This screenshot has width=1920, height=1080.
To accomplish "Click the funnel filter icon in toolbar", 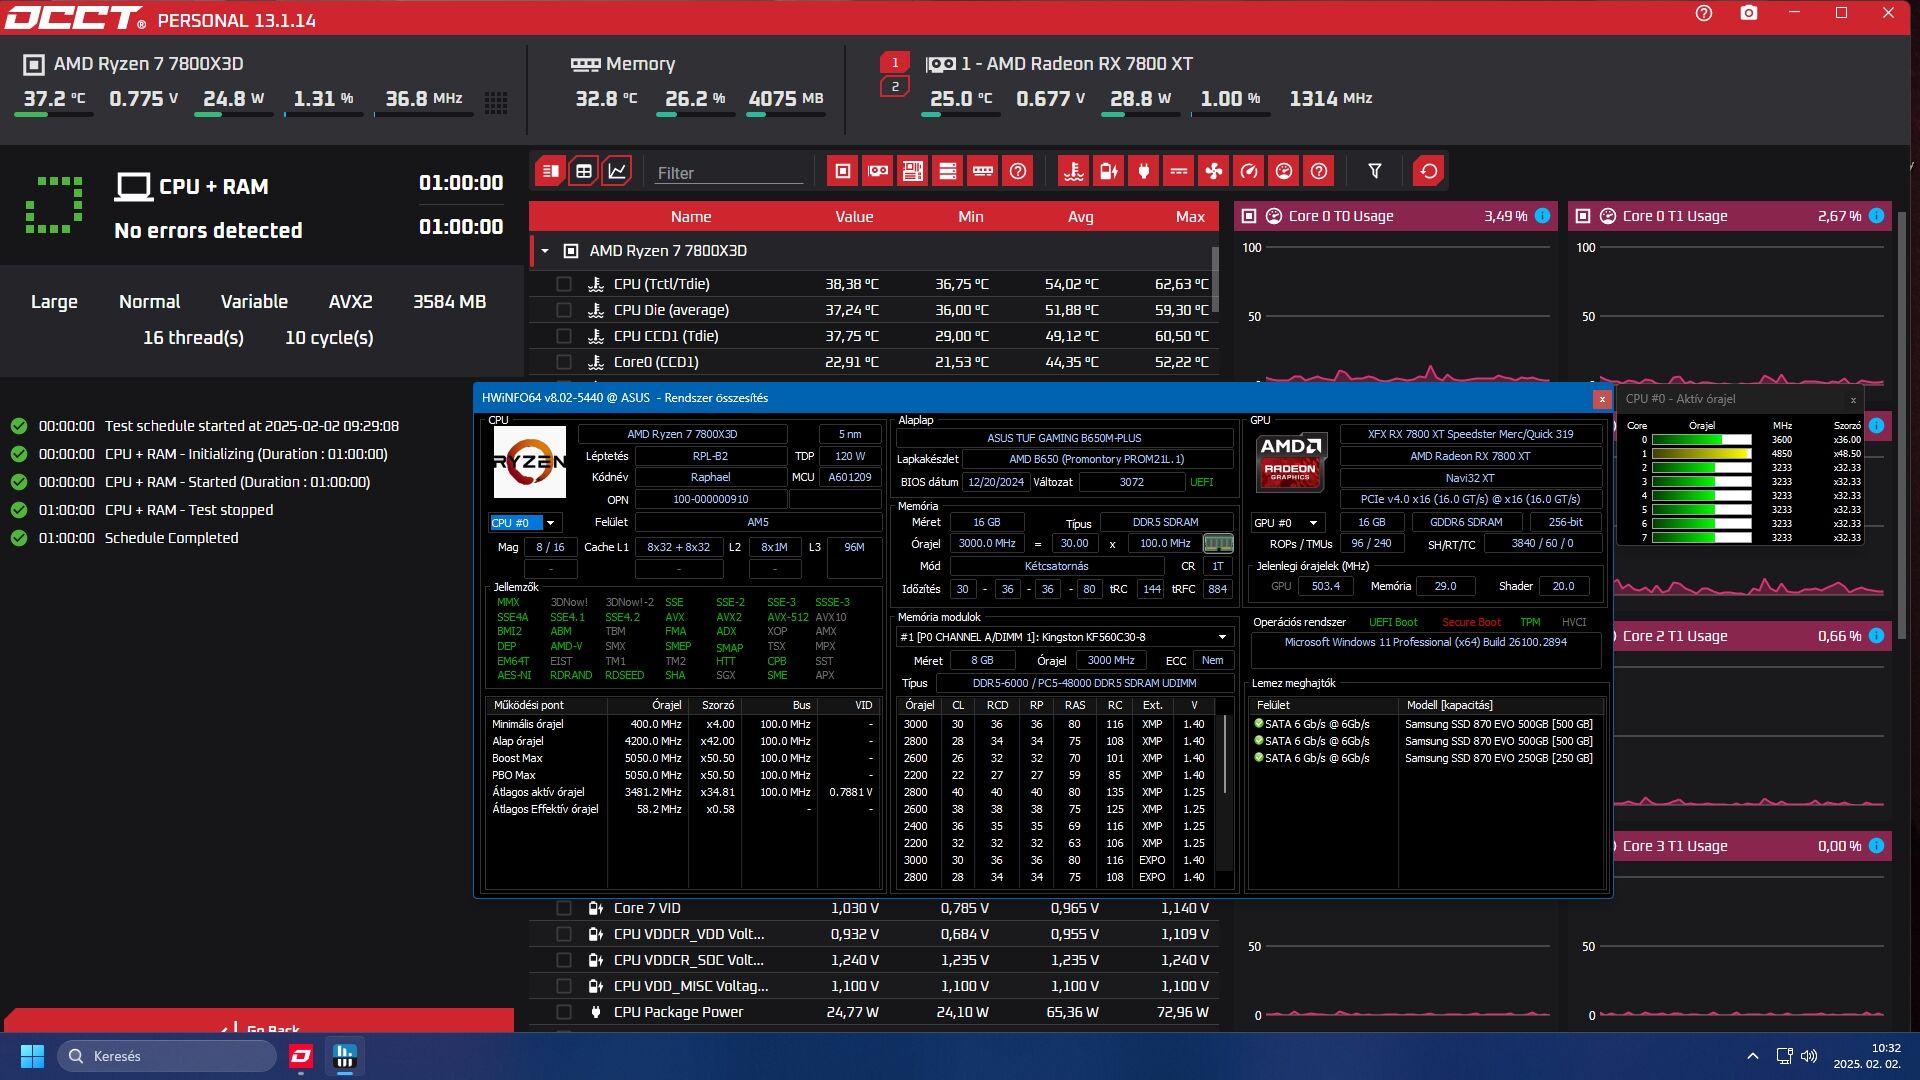I will pos(1375,172).
